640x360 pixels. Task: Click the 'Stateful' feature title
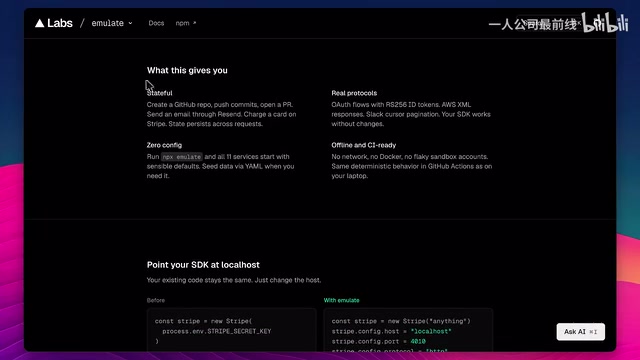pos(160,93)
